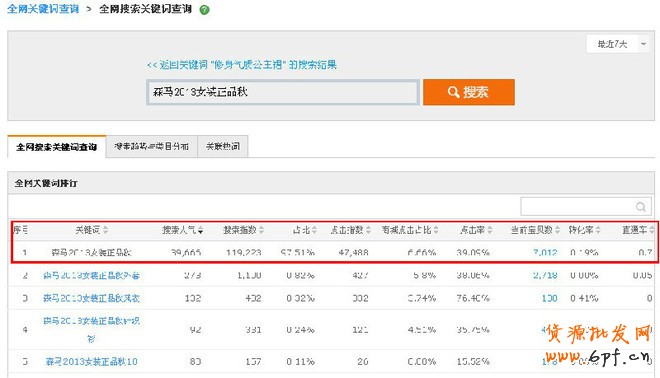Open keyword link in row 3 ending 风衣

tap(91, 298)
